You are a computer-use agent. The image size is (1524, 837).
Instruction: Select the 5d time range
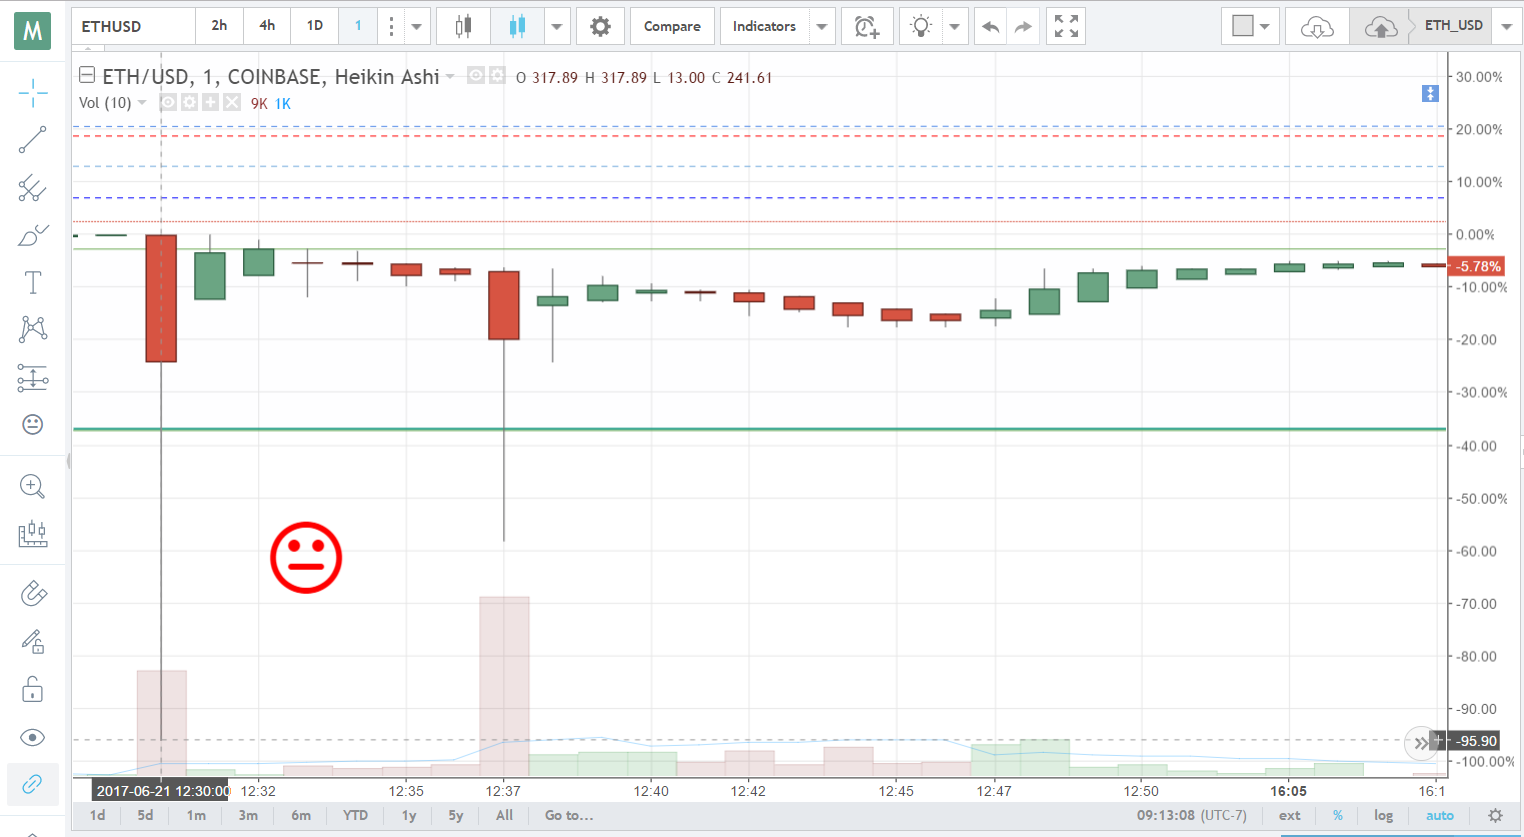point(145,815)
